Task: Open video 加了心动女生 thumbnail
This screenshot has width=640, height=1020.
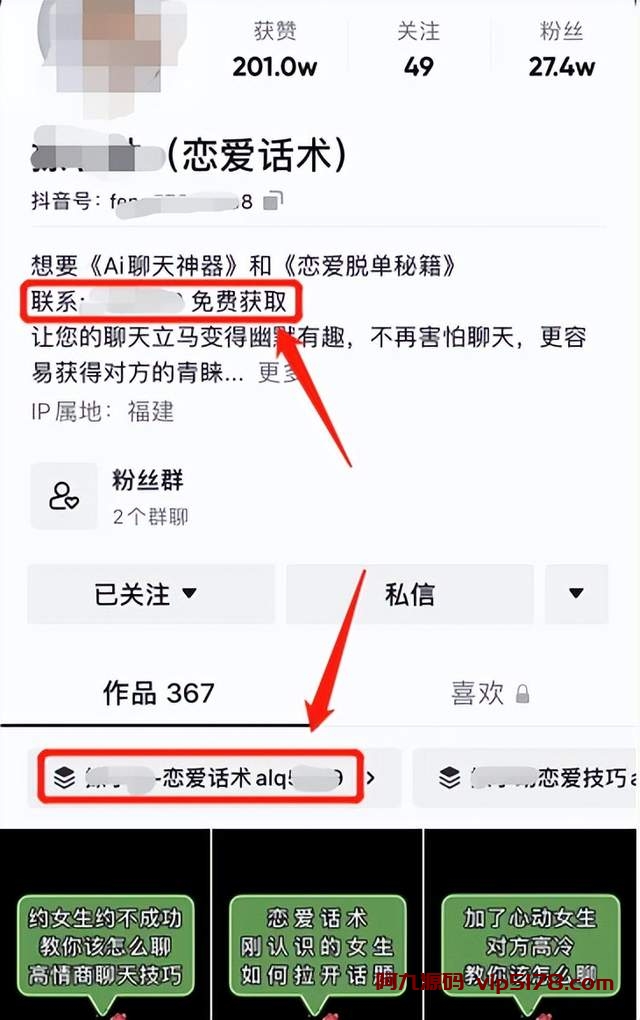Action: [530, 924]
